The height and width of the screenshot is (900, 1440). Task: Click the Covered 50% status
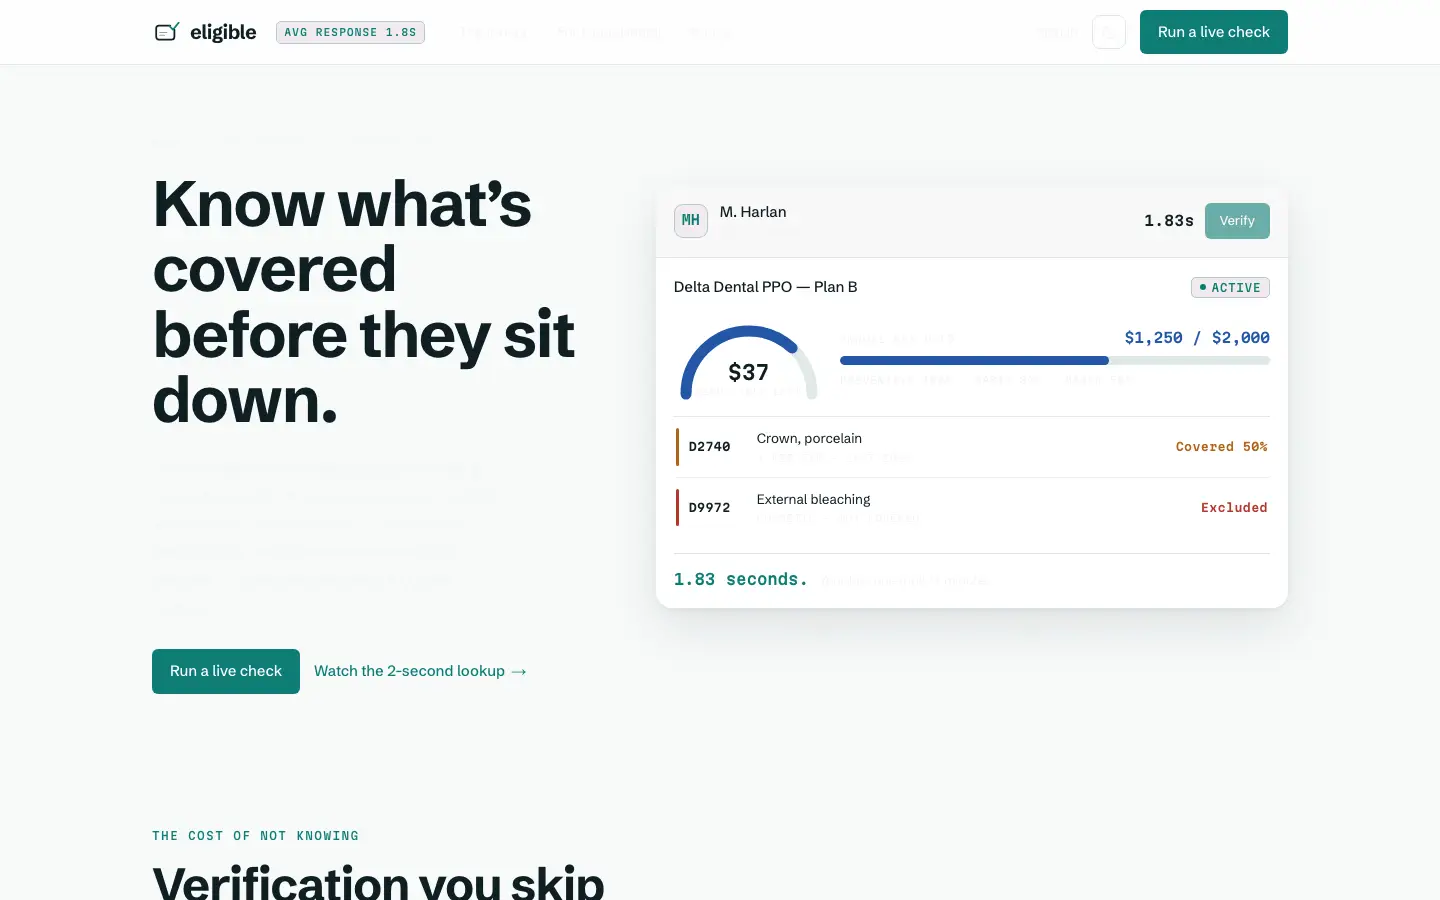[x=1222, y=447]
